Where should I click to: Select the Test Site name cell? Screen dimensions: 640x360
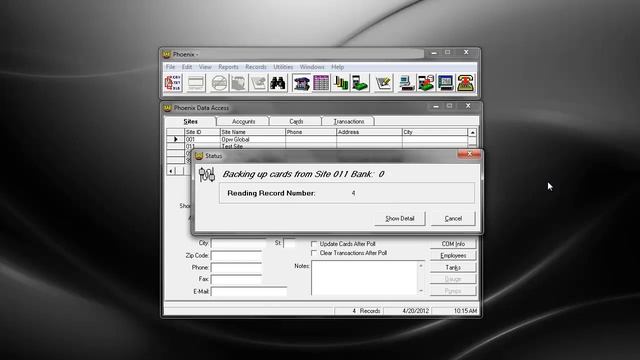click(x=253, y=146)
